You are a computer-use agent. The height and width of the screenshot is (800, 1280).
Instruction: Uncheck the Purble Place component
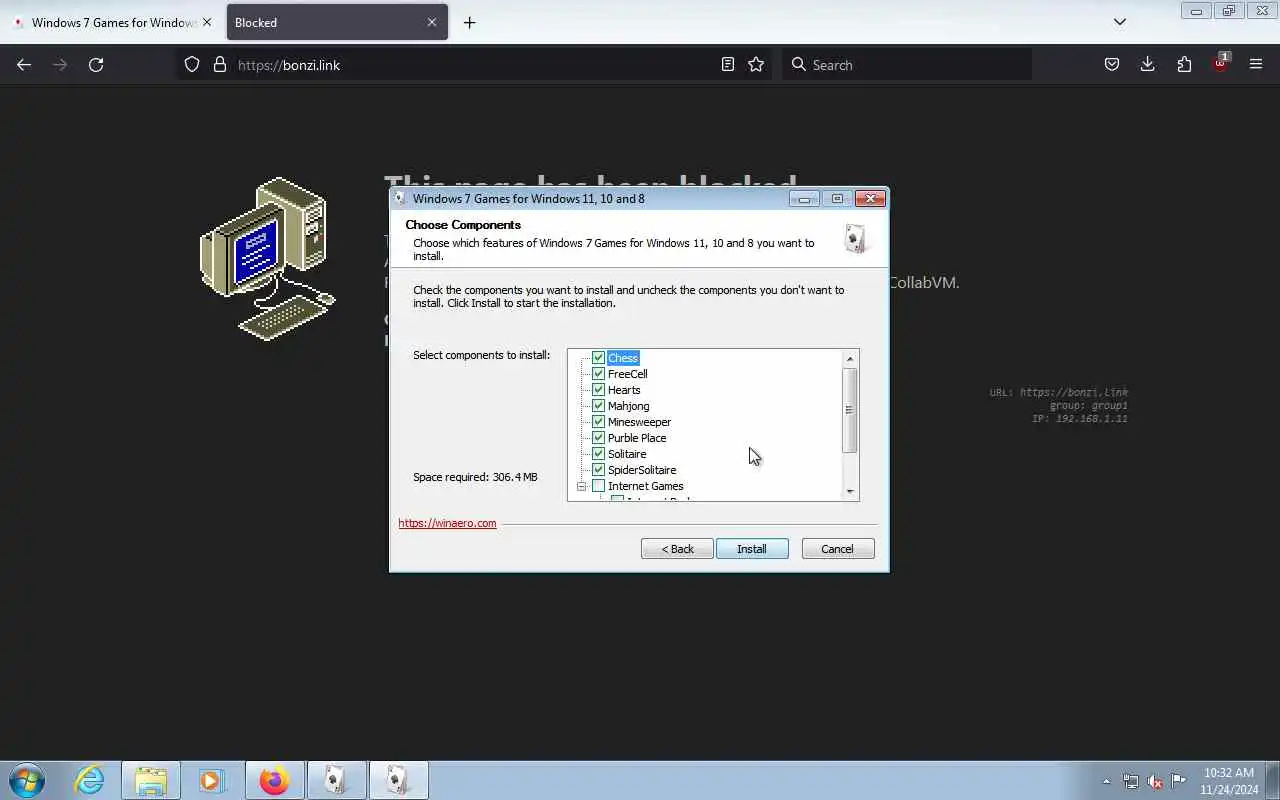pyautogui.click(x=598, y=438)
